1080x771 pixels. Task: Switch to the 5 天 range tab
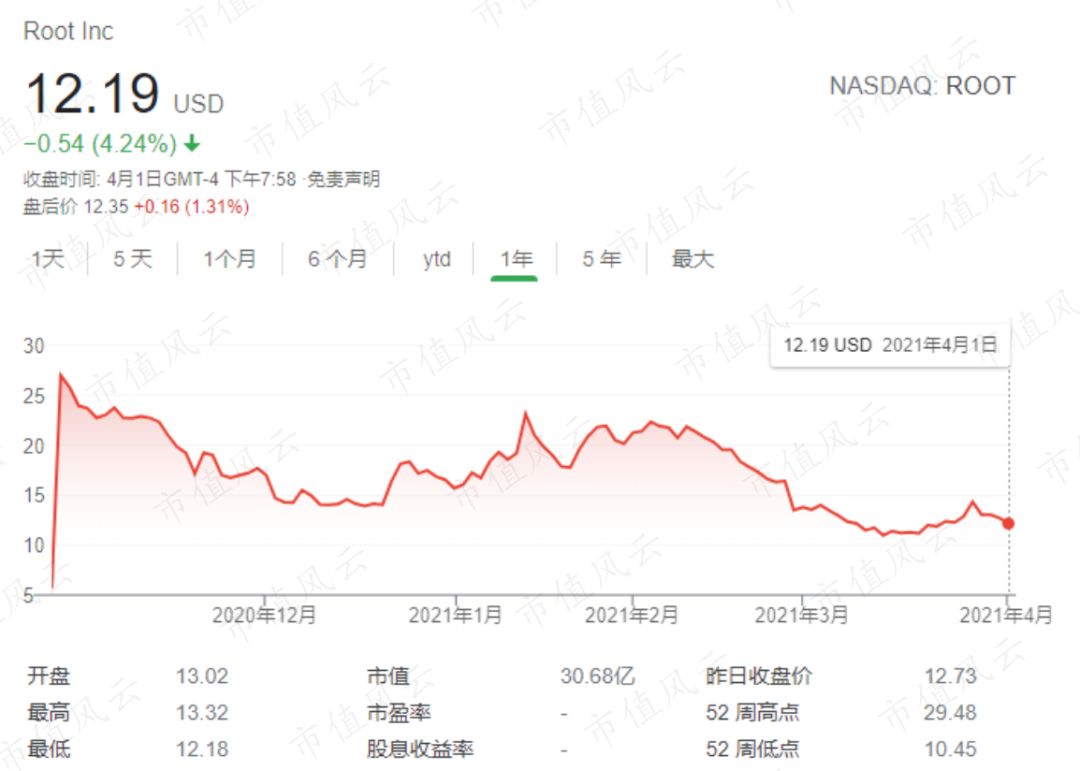point(132,259)
